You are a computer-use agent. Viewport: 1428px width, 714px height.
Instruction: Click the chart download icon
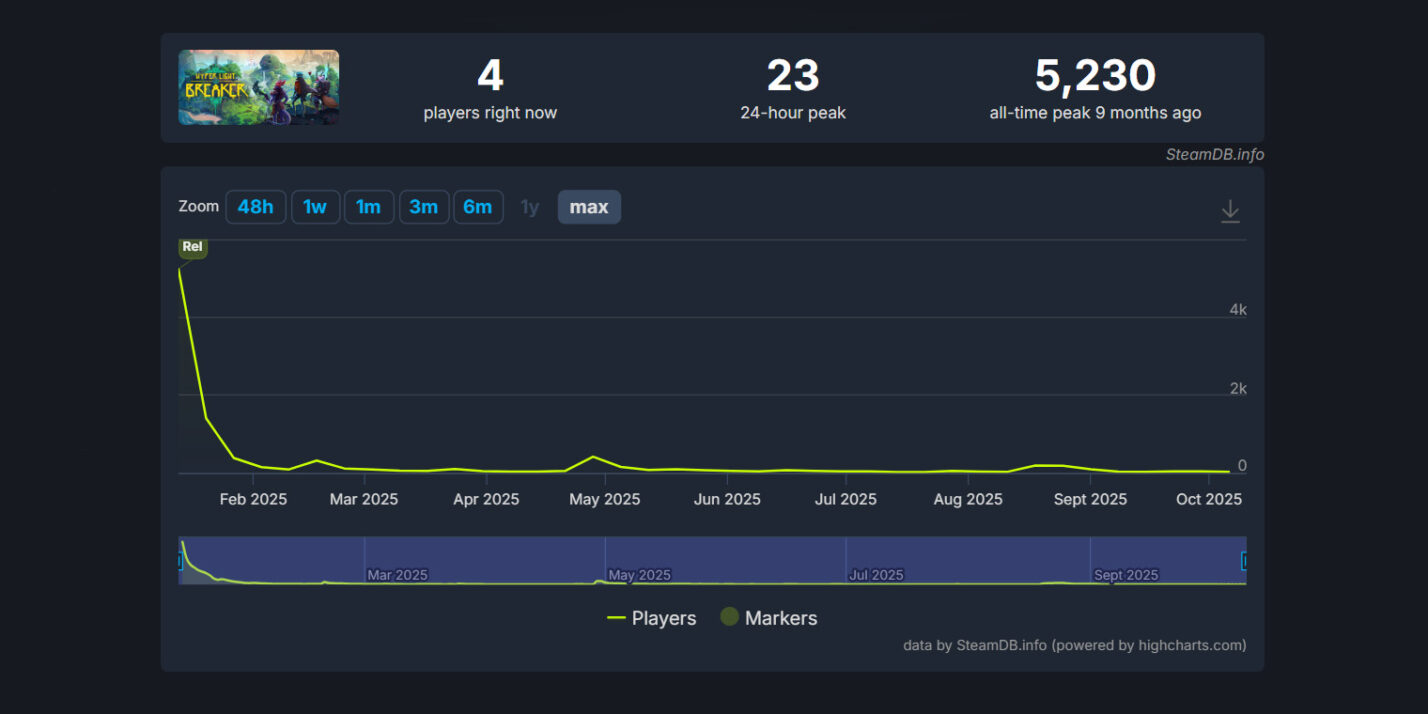coord(1230,211)
